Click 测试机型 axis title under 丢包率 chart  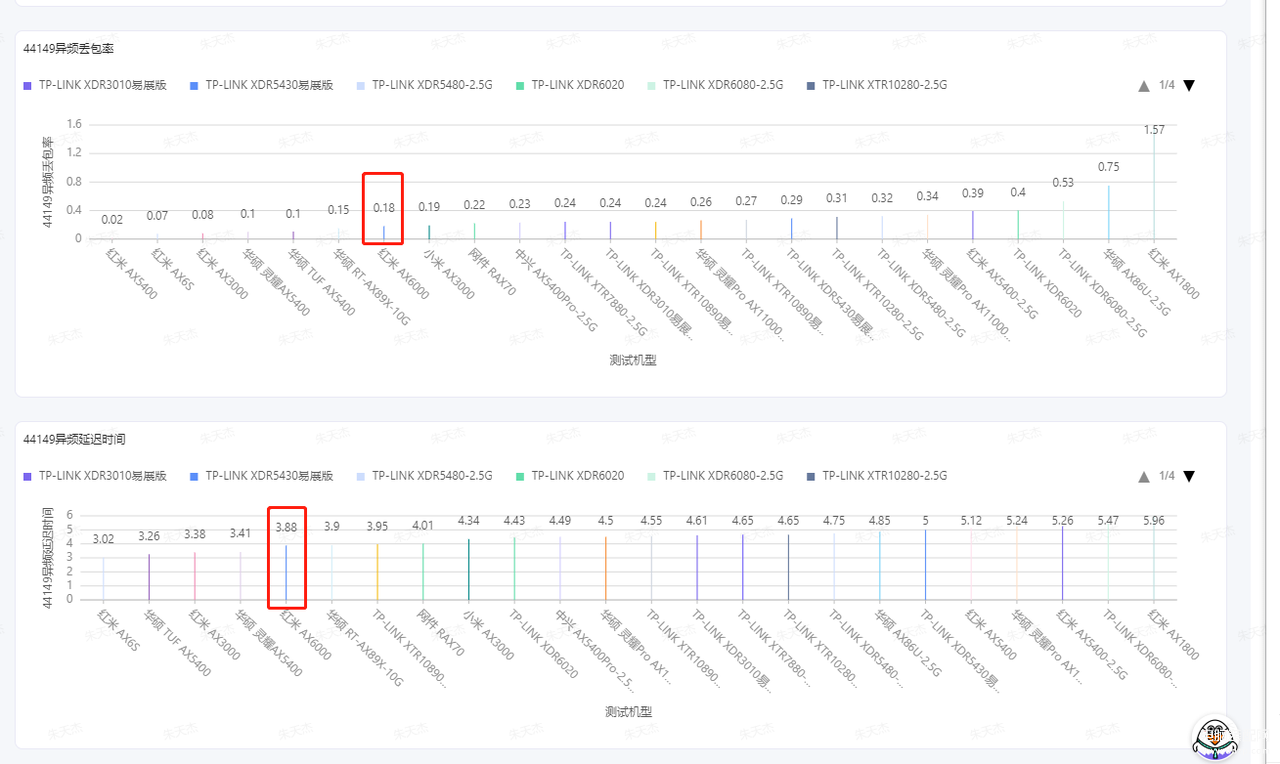point(633,360)
